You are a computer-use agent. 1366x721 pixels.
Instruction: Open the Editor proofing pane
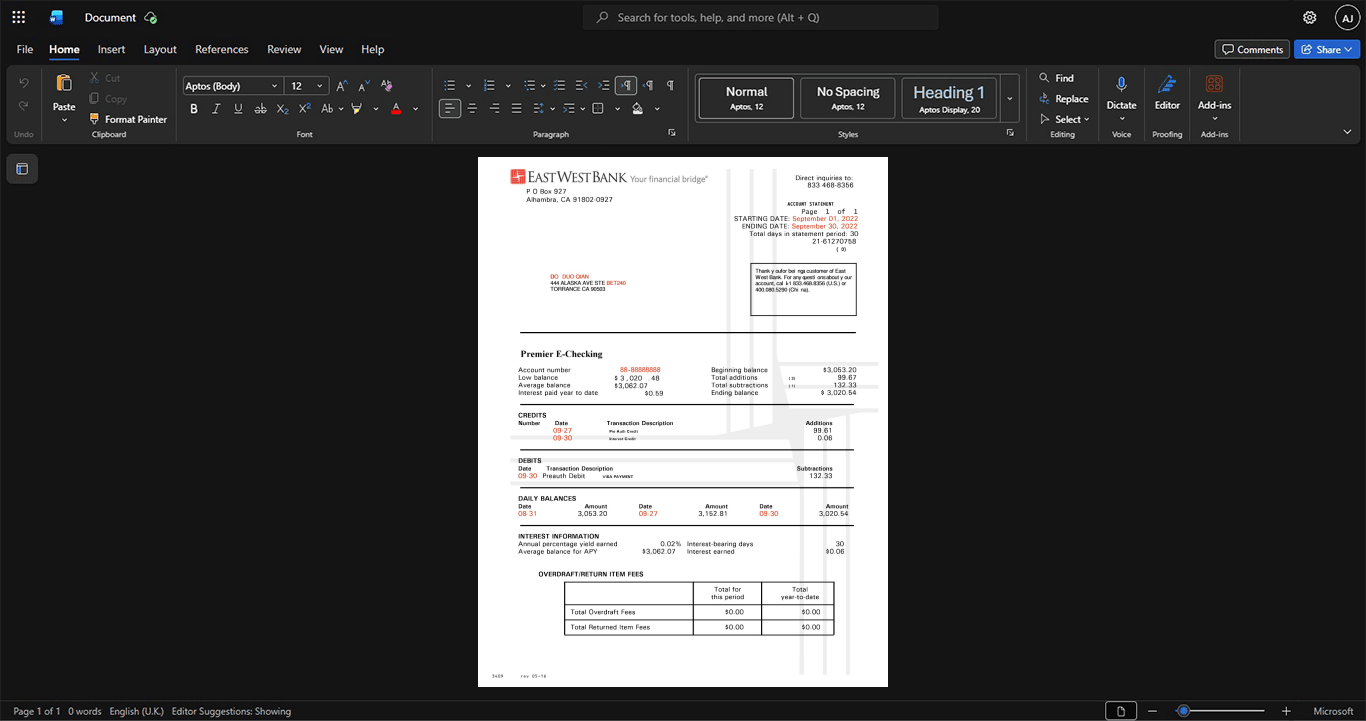1167,94
